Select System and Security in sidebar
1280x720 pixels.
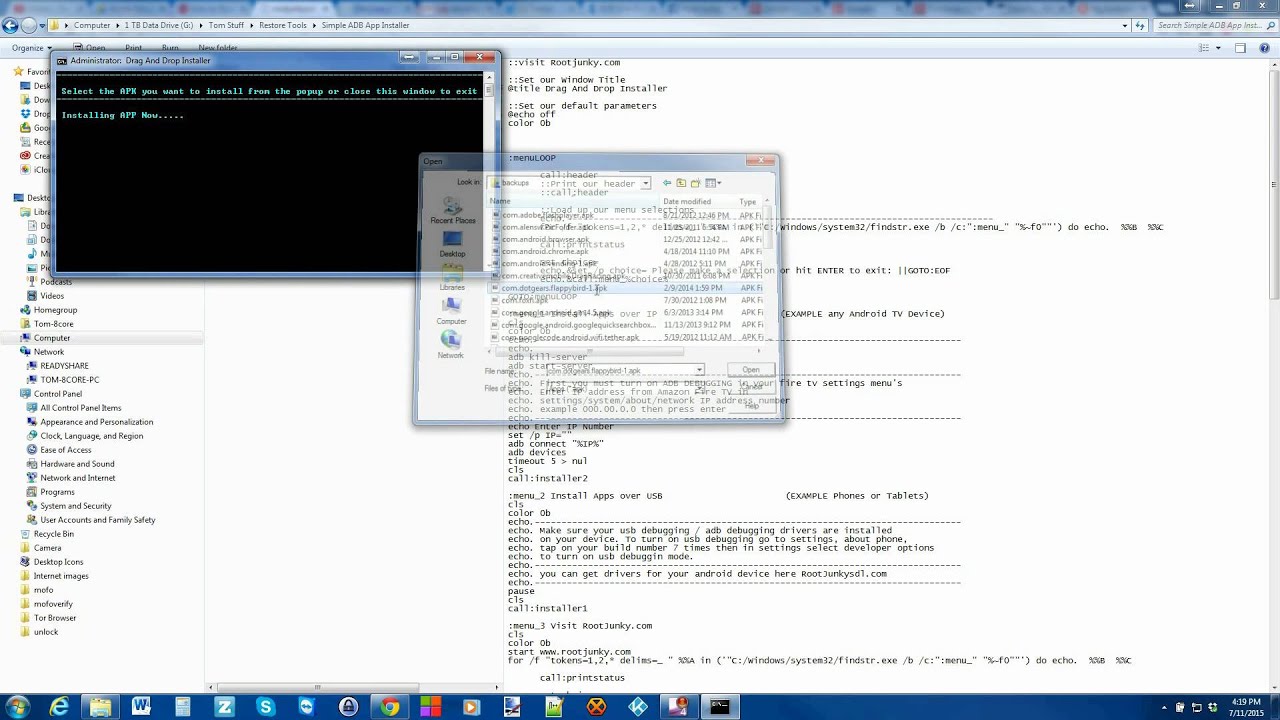tap(75, 506)
